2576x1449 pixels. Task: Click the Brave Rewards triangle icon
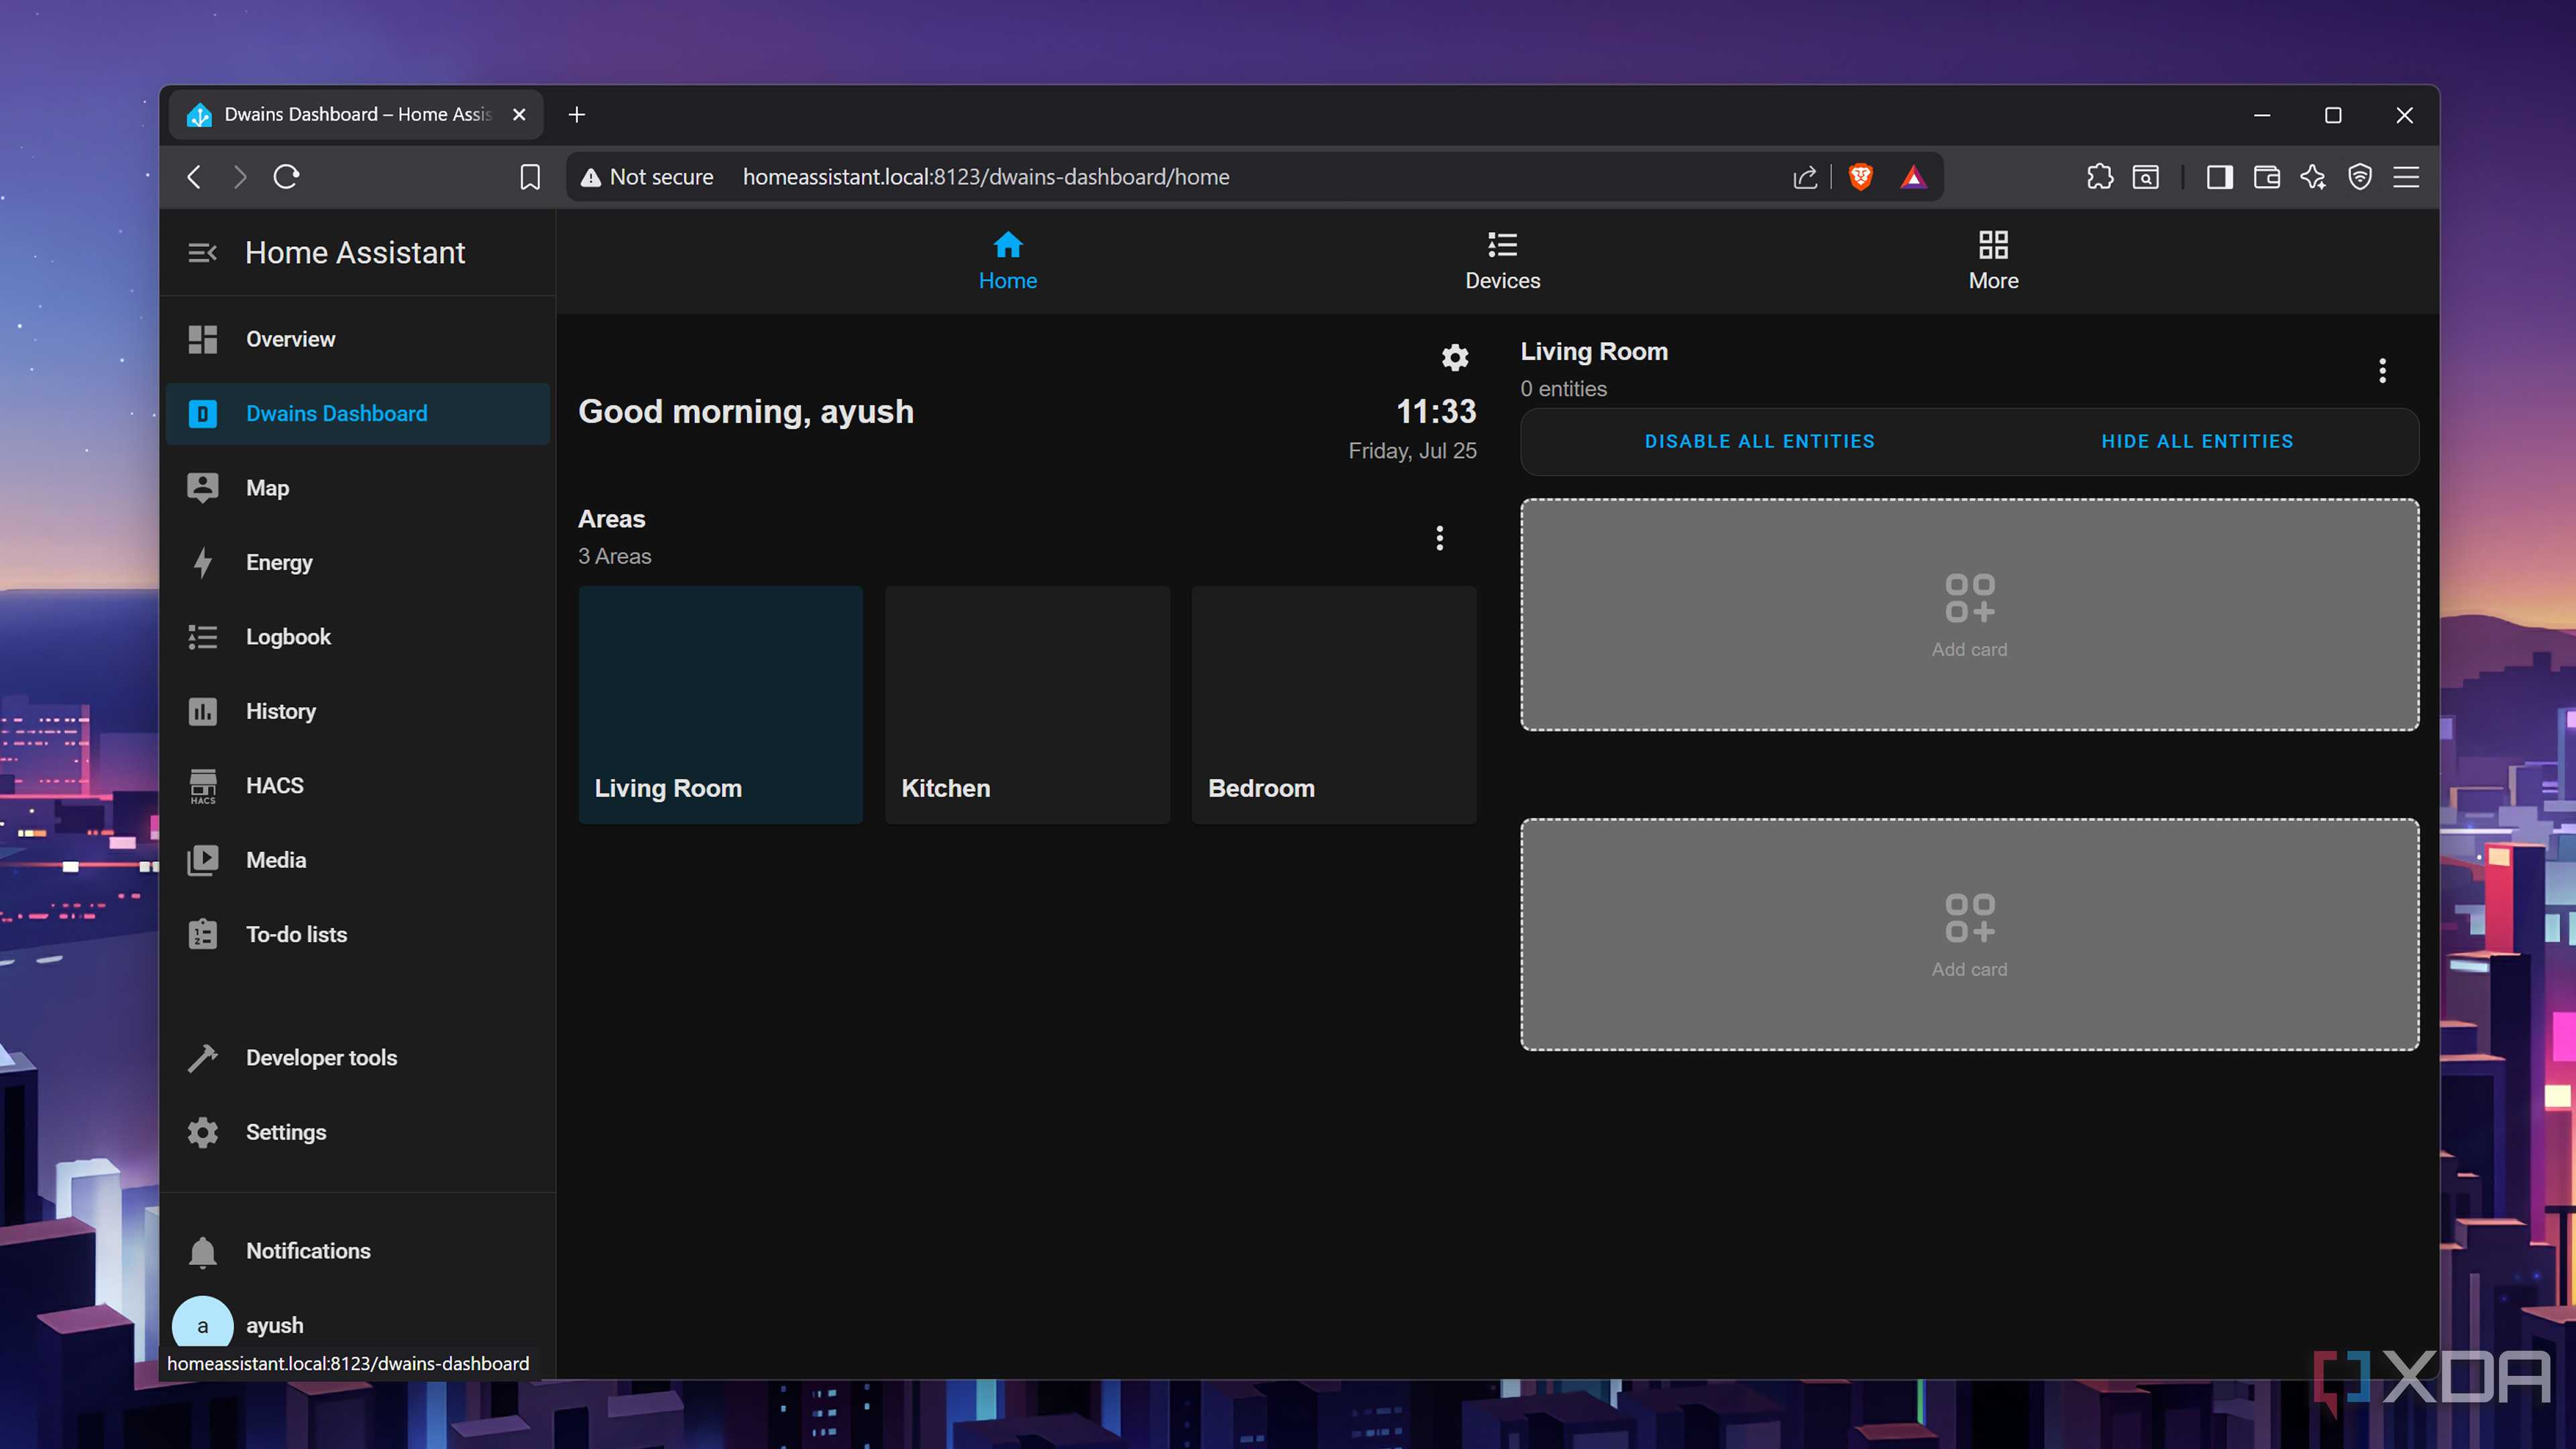click(1913, 177)
